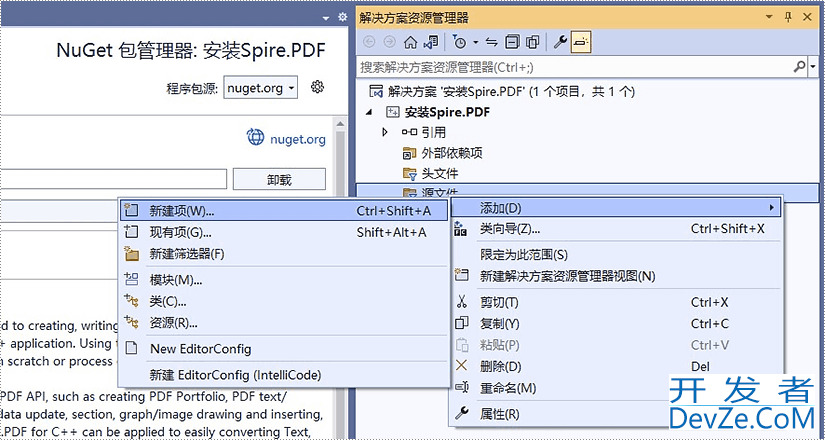
Task: Select the 引用 tree item
Action: [424, 132]
